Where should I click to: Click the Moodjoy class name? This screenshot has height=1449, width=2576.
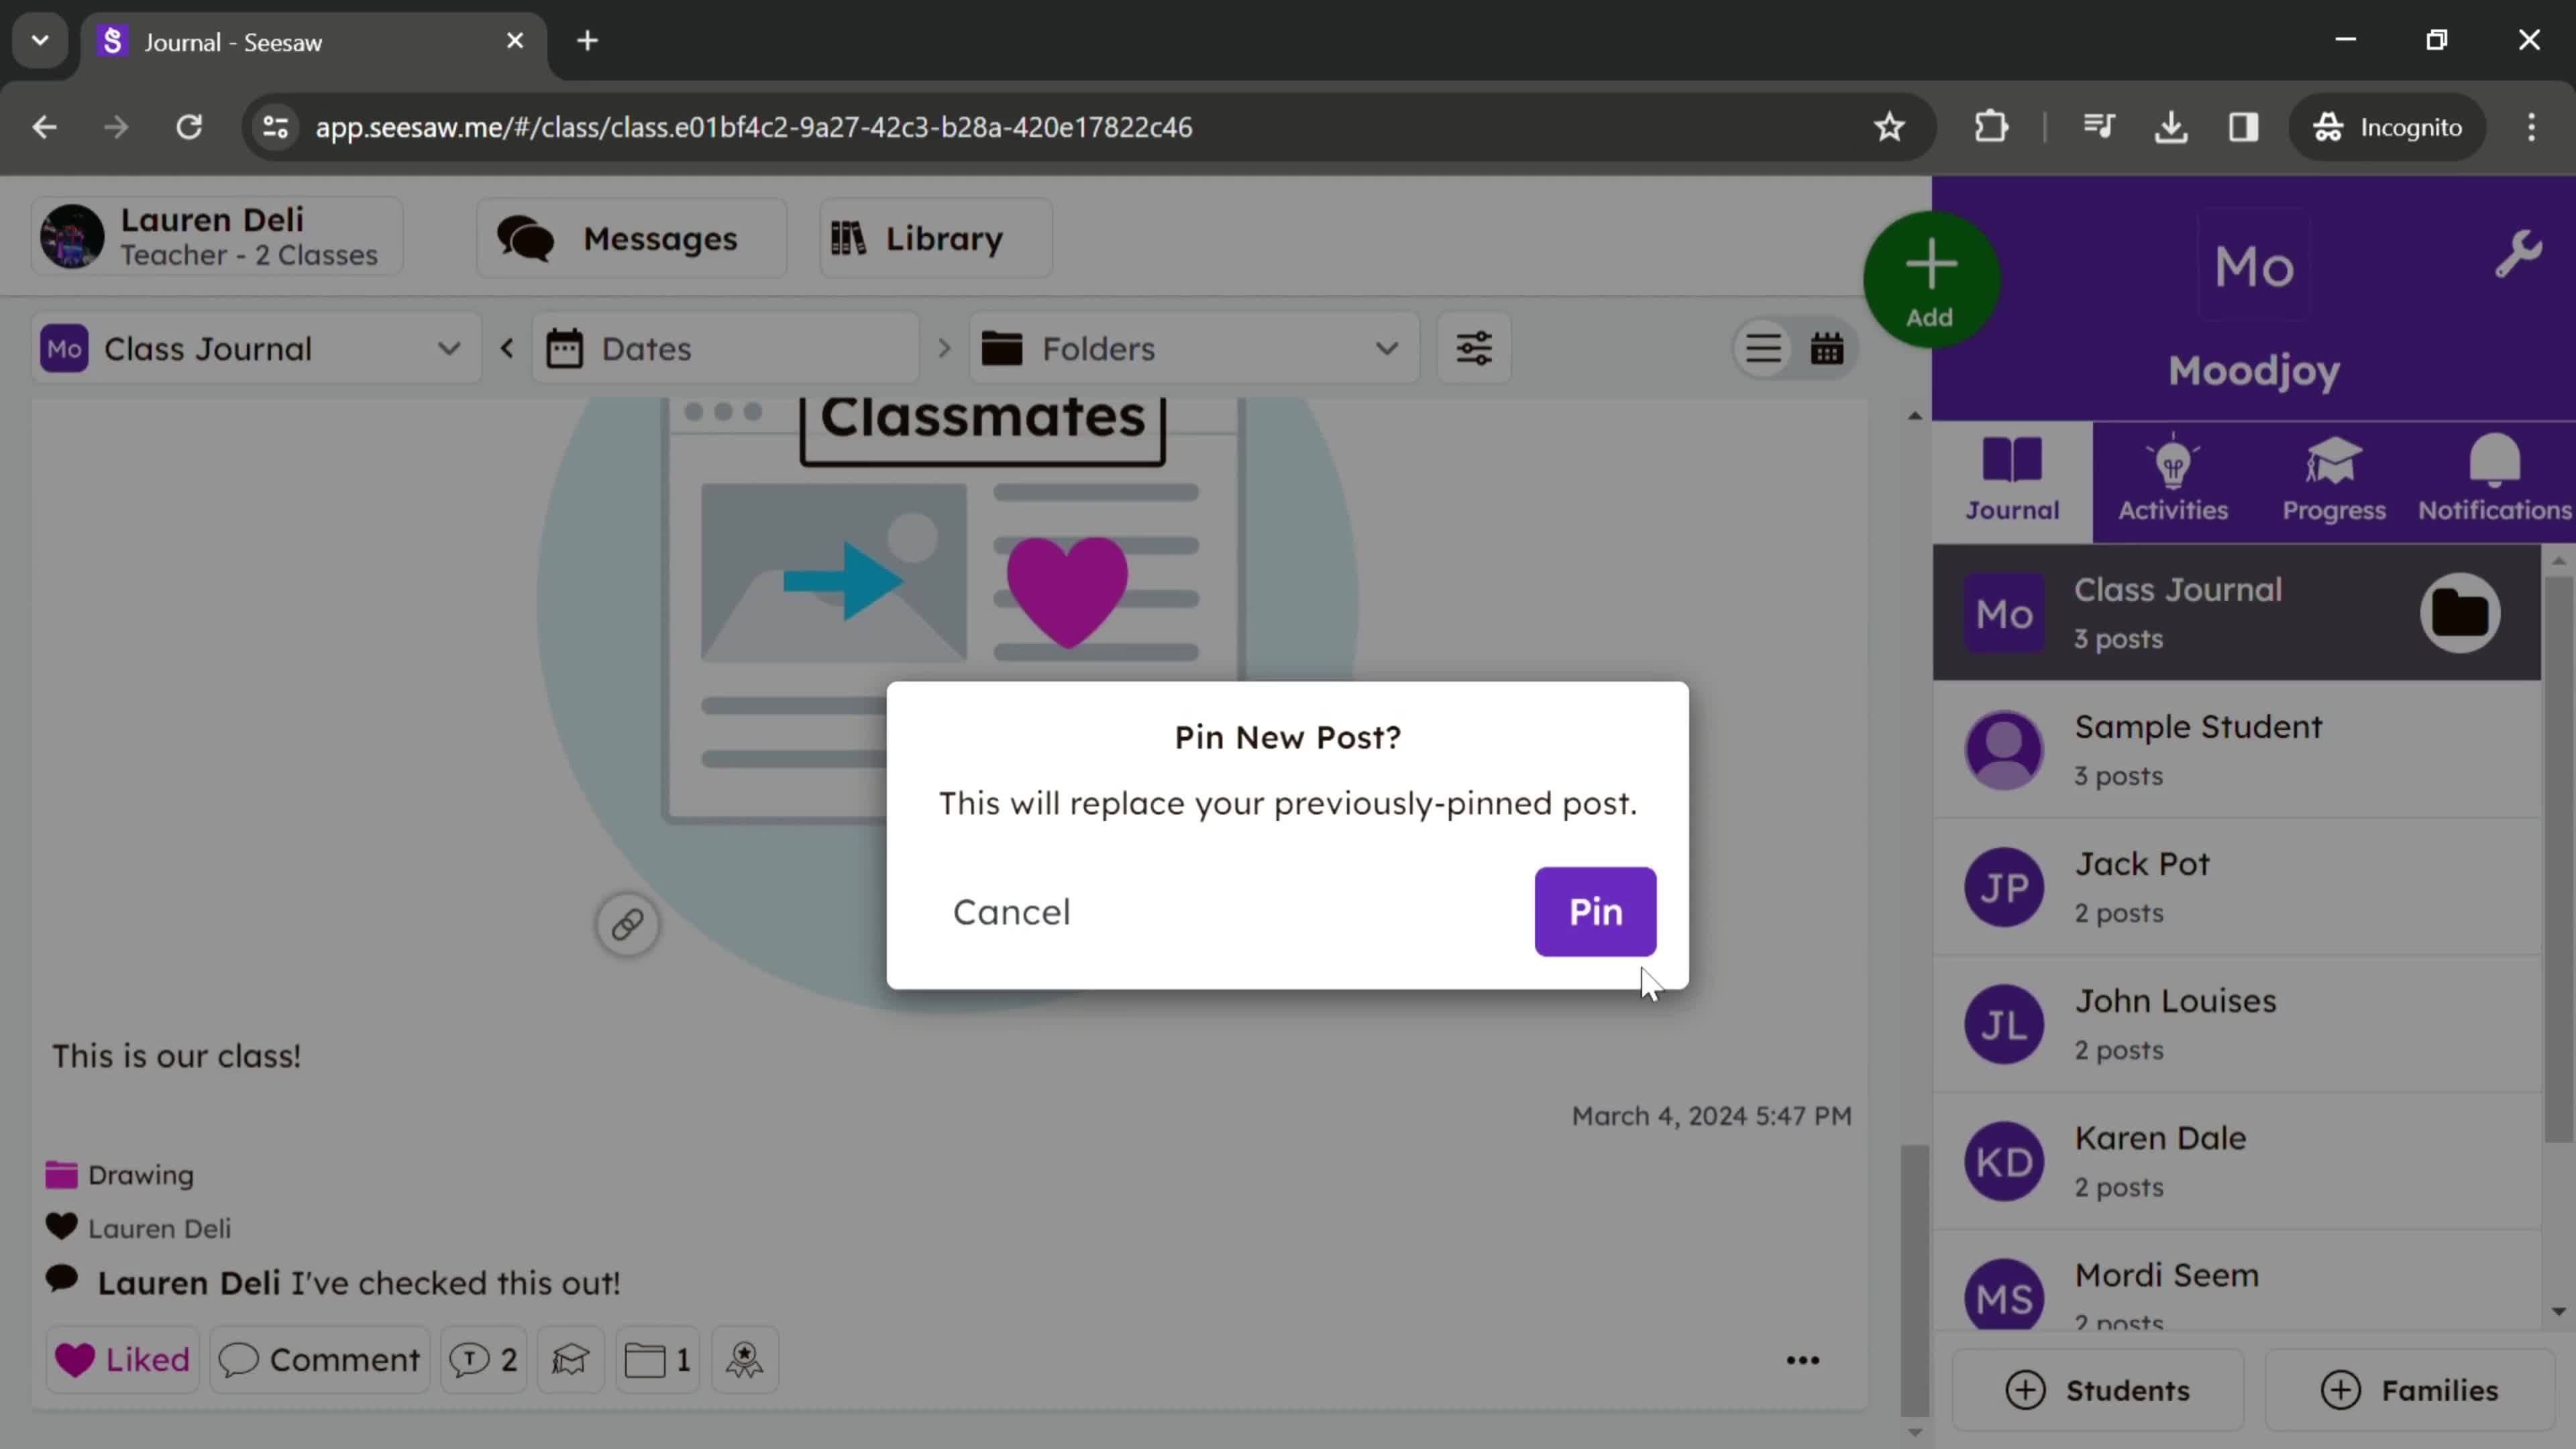point(2254,371)
